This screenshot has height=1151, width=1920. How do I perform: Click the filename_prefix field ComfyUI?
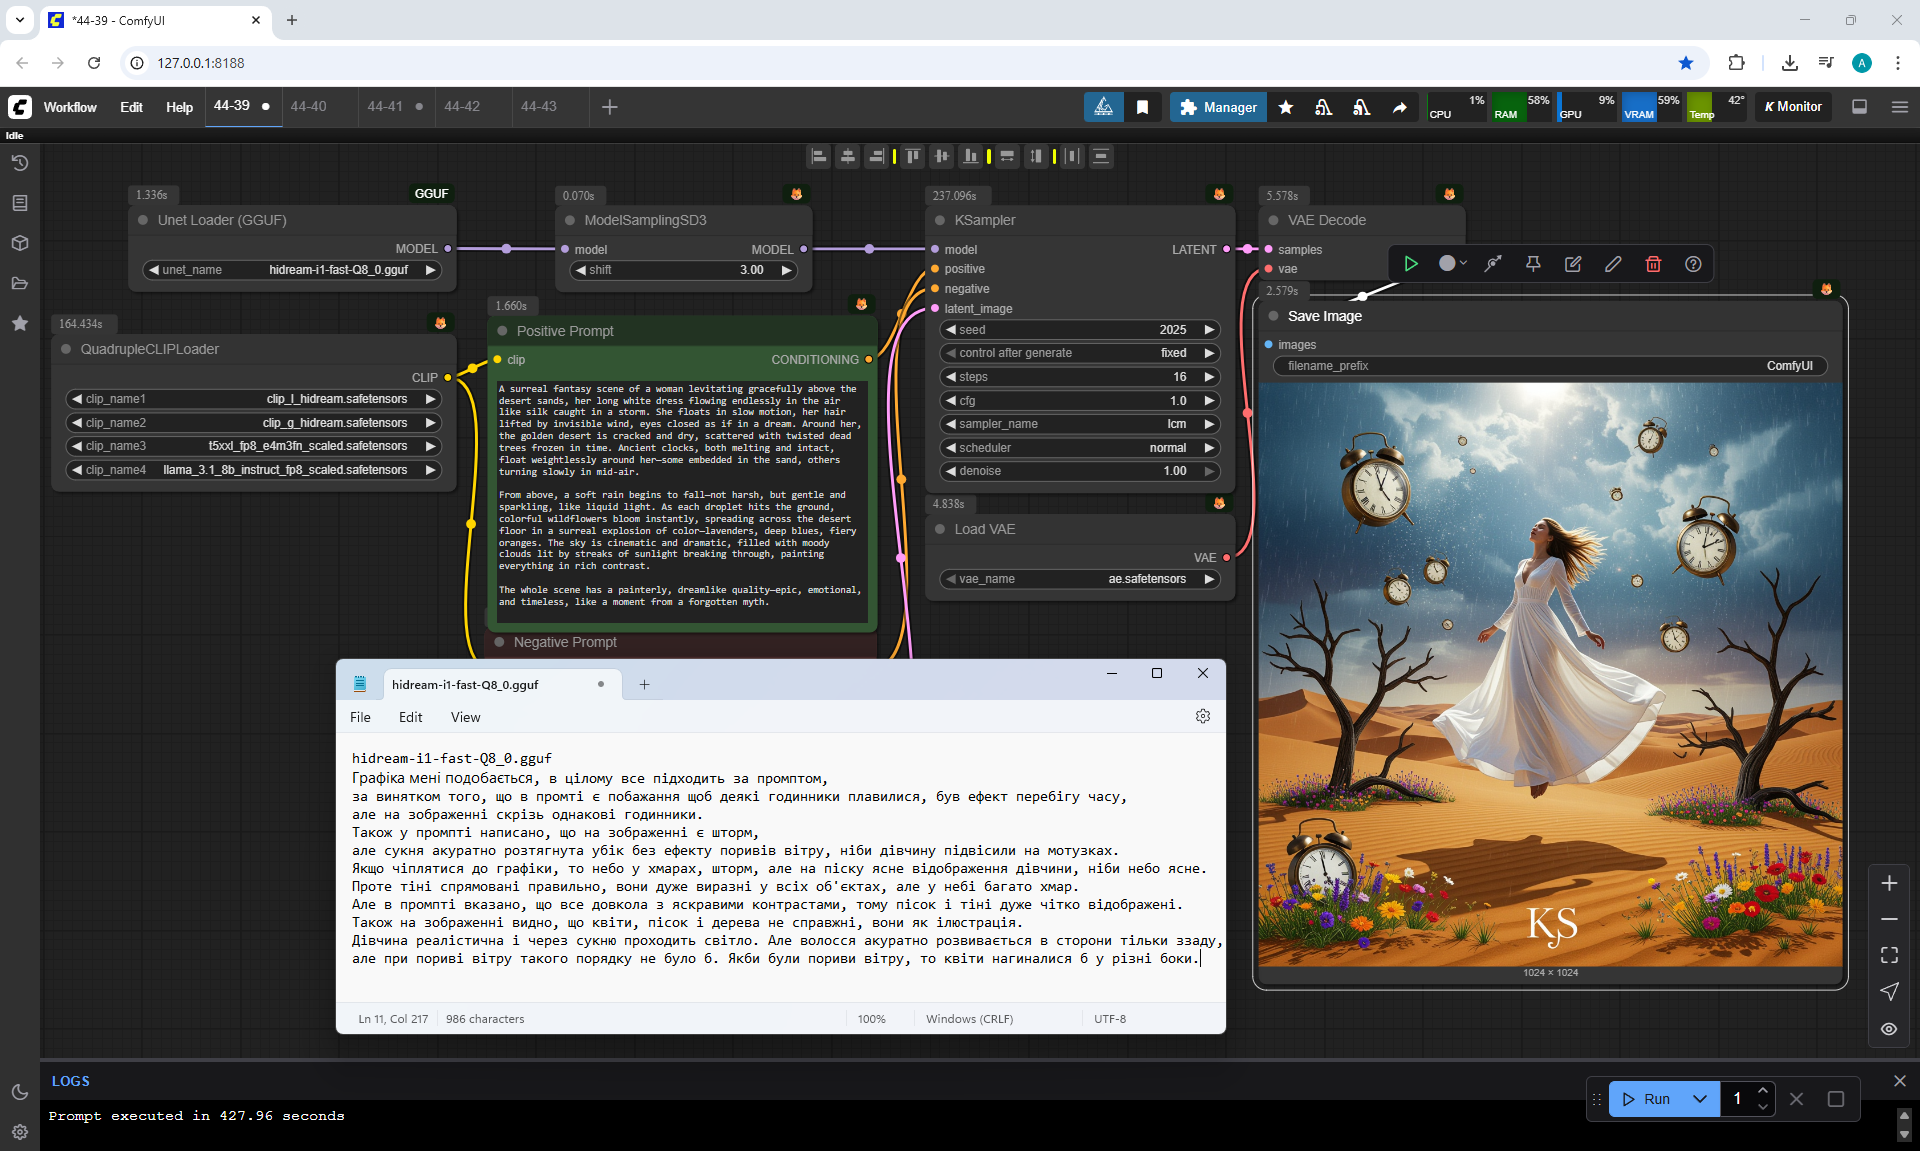tap(1549, 366)
